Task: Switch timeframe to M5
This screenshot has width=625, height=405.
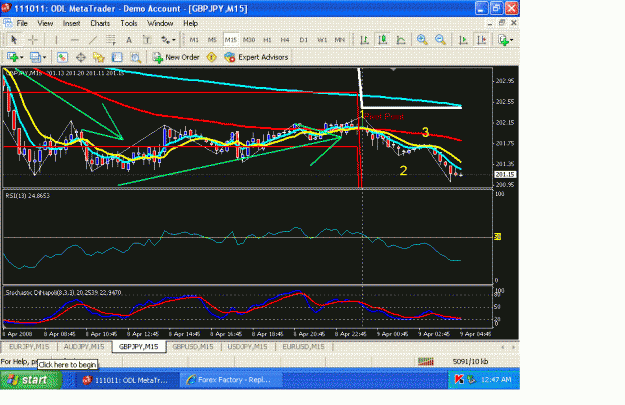Action: pyautogui.click(x=212, y=40)
